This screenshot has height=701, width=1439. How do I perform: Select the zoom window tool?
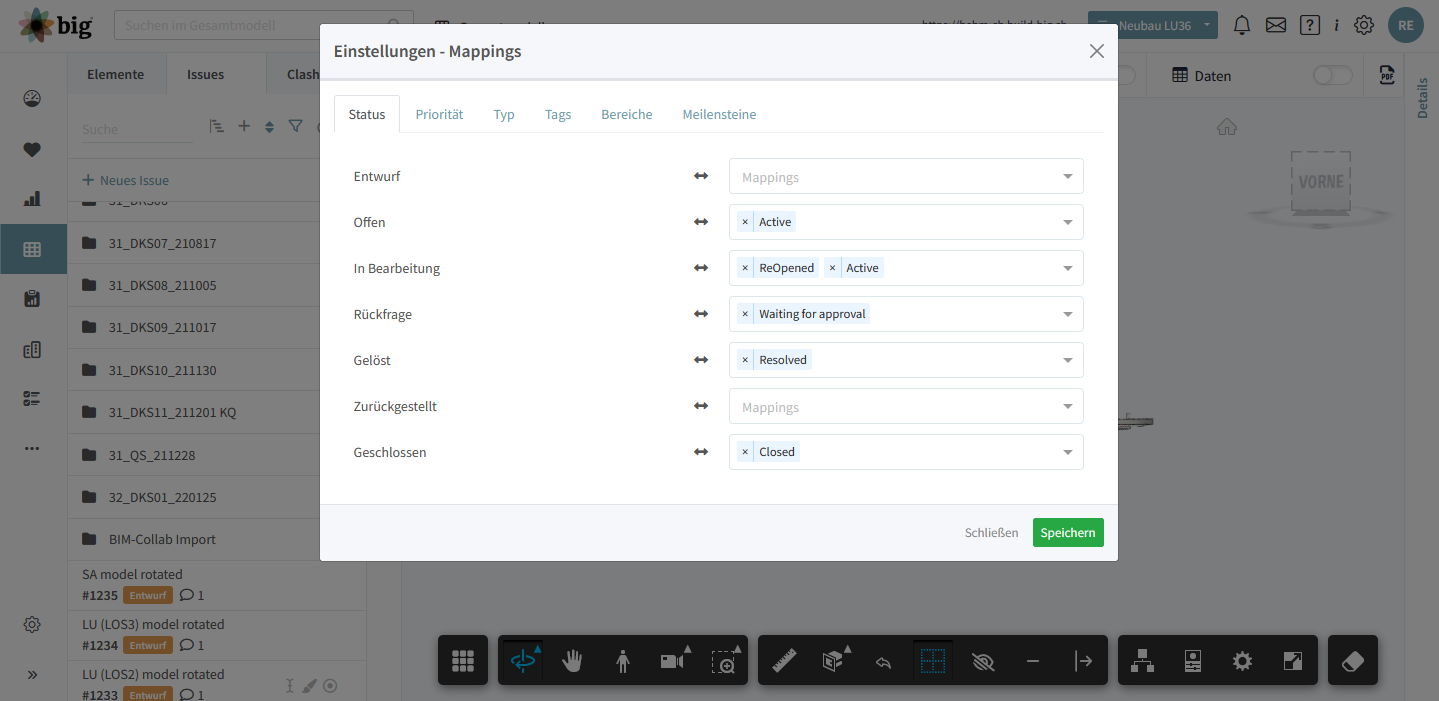(724, 660)
